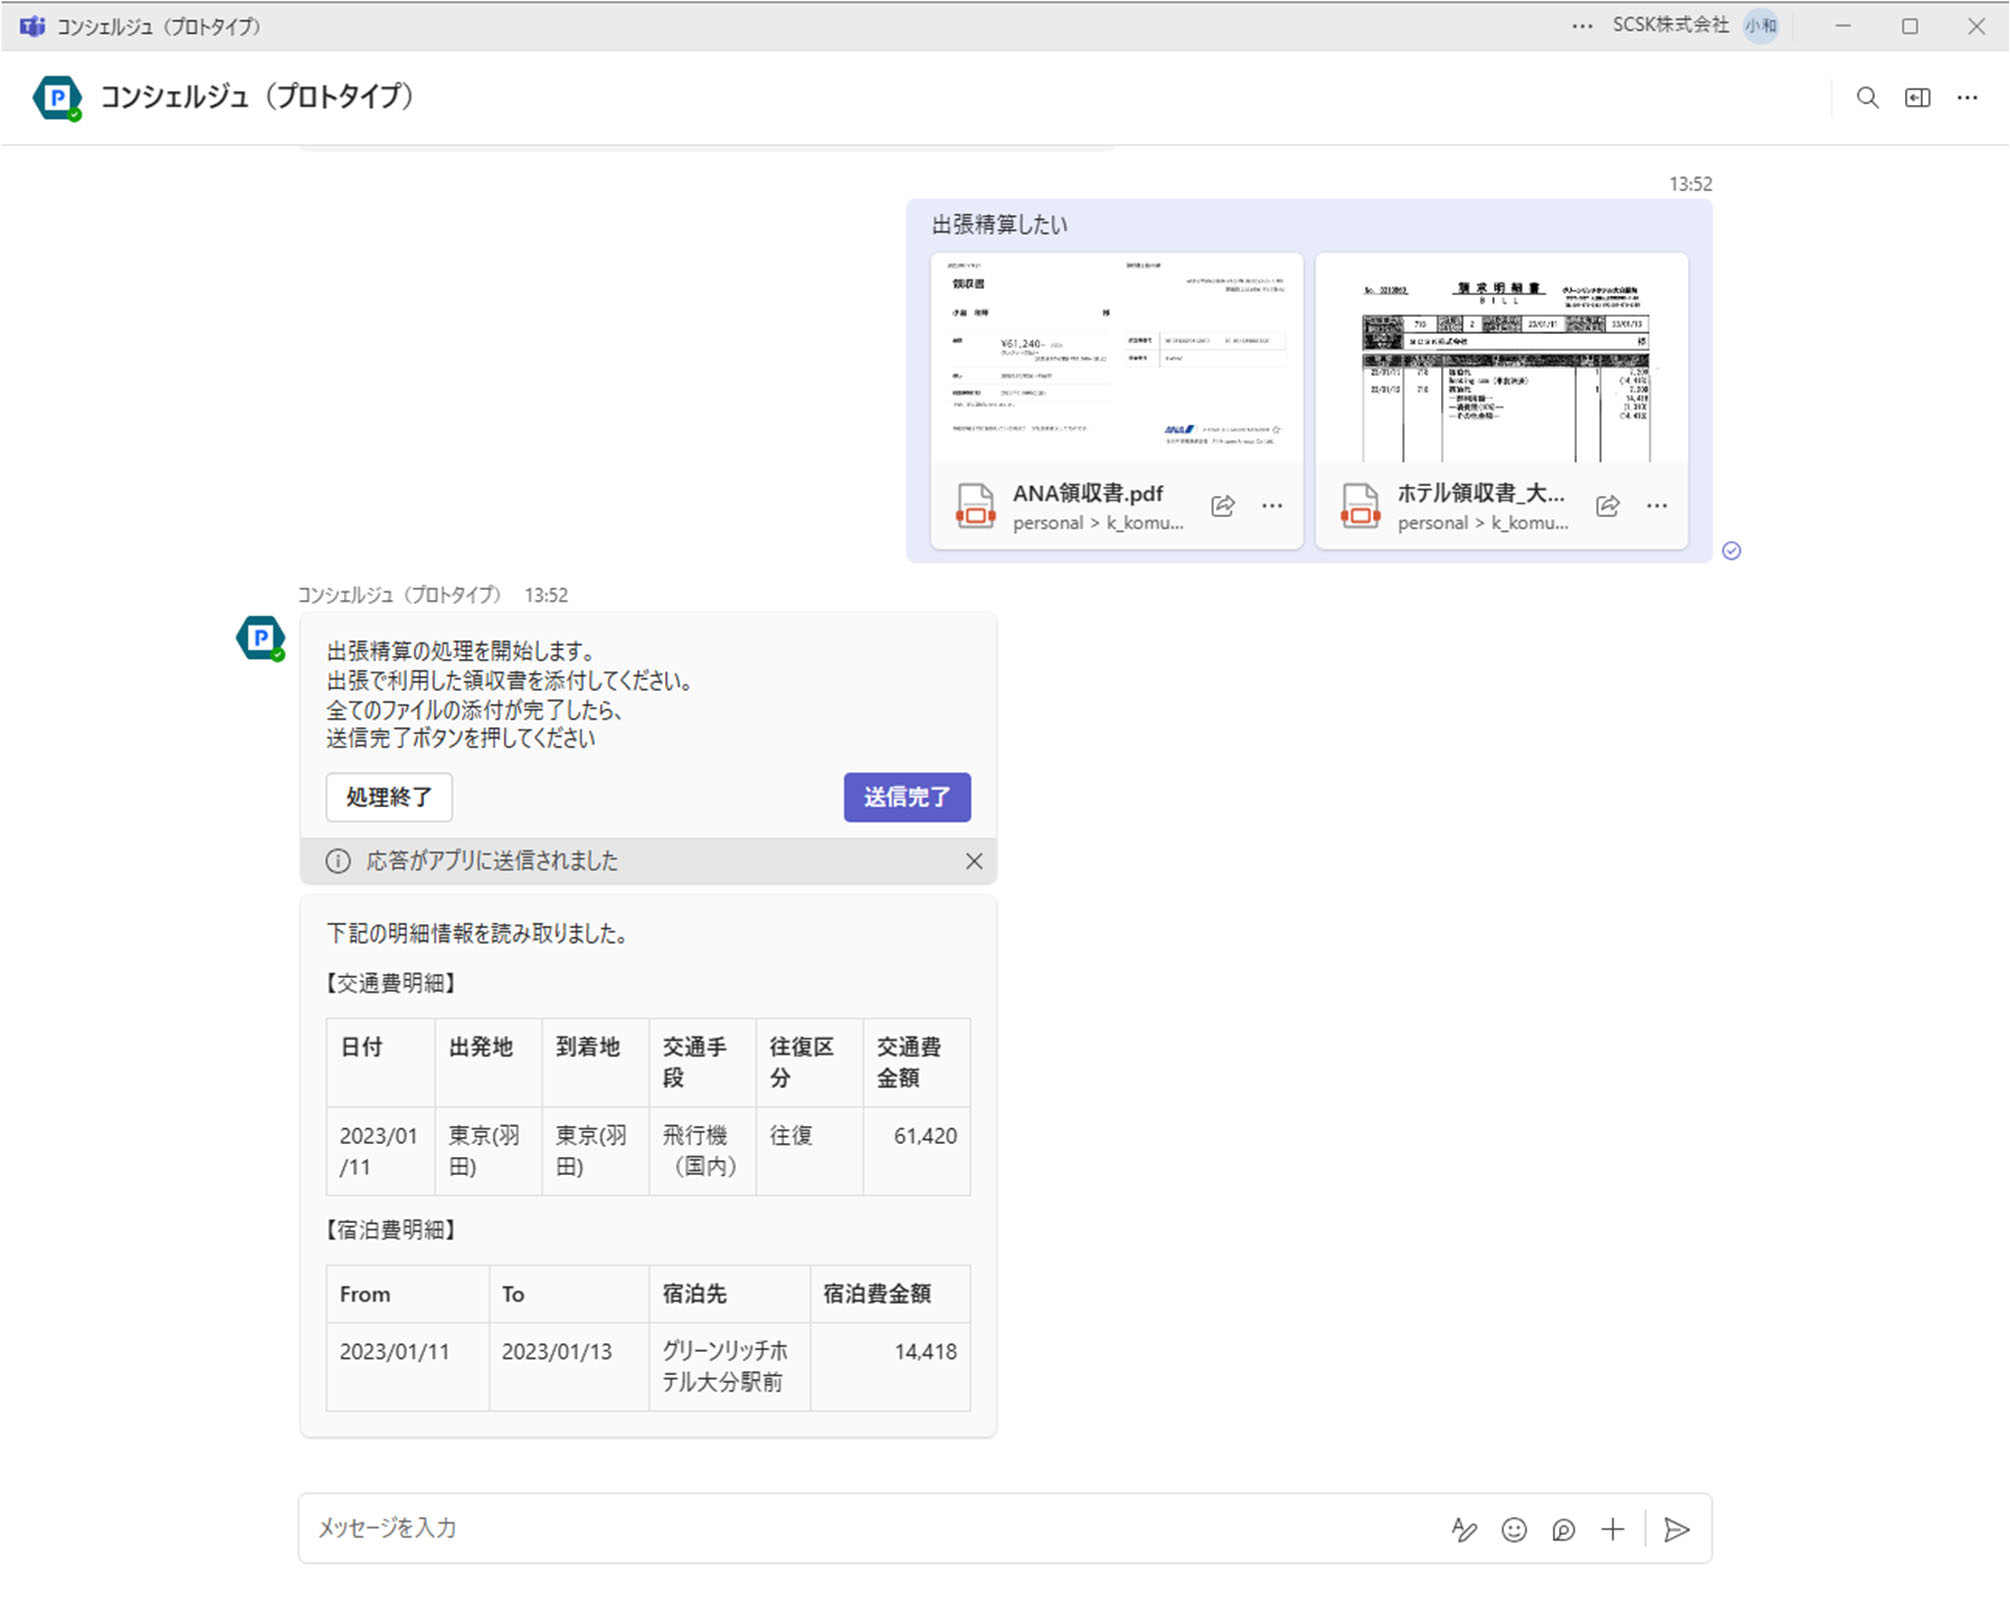The height and width of the screenshot is (1602, 2010).
Task: Dismiss the 応答がアプリに送信されました notification
Action: point(975,861)
